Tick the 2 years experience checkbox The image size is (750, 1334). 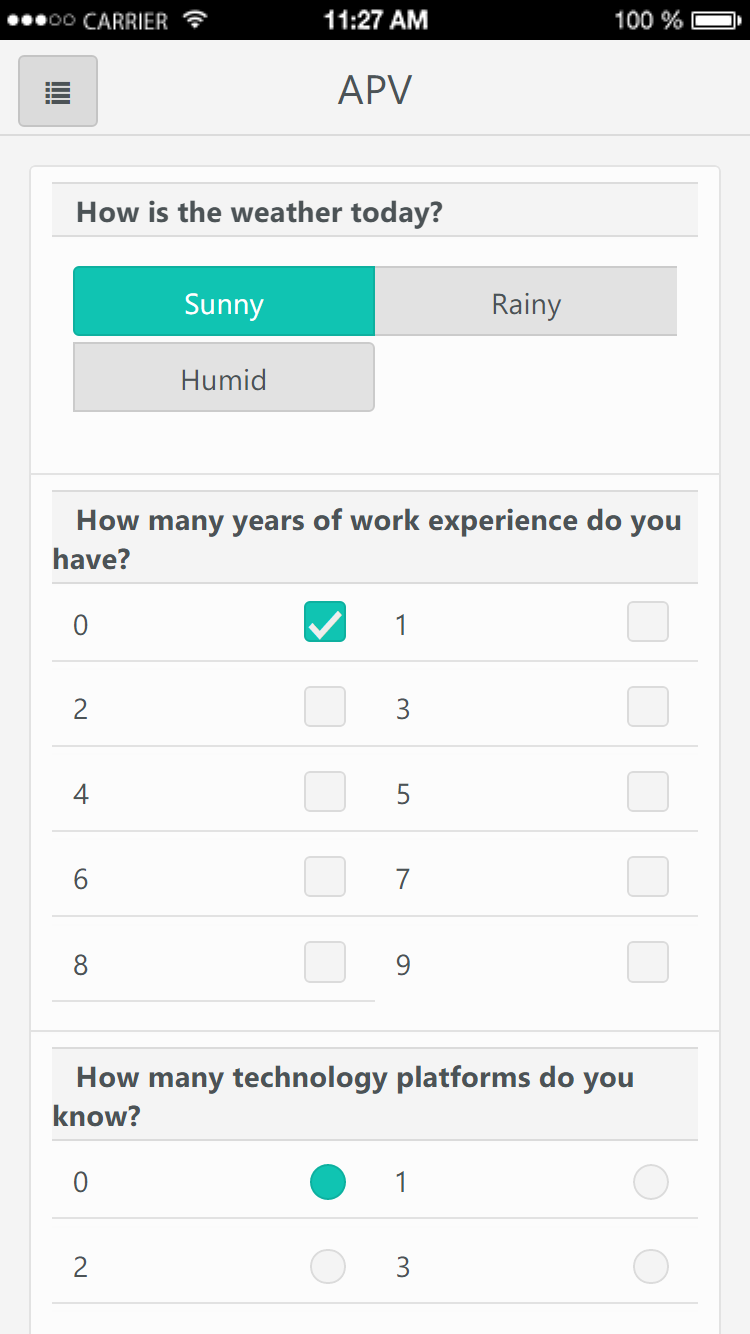click(325, 707)
